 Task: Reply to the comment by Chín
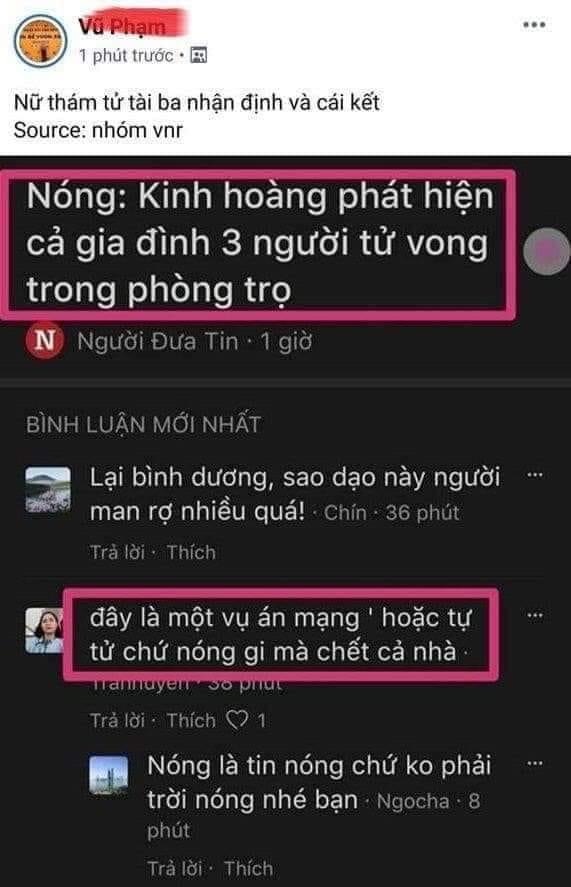pos(118,552)
